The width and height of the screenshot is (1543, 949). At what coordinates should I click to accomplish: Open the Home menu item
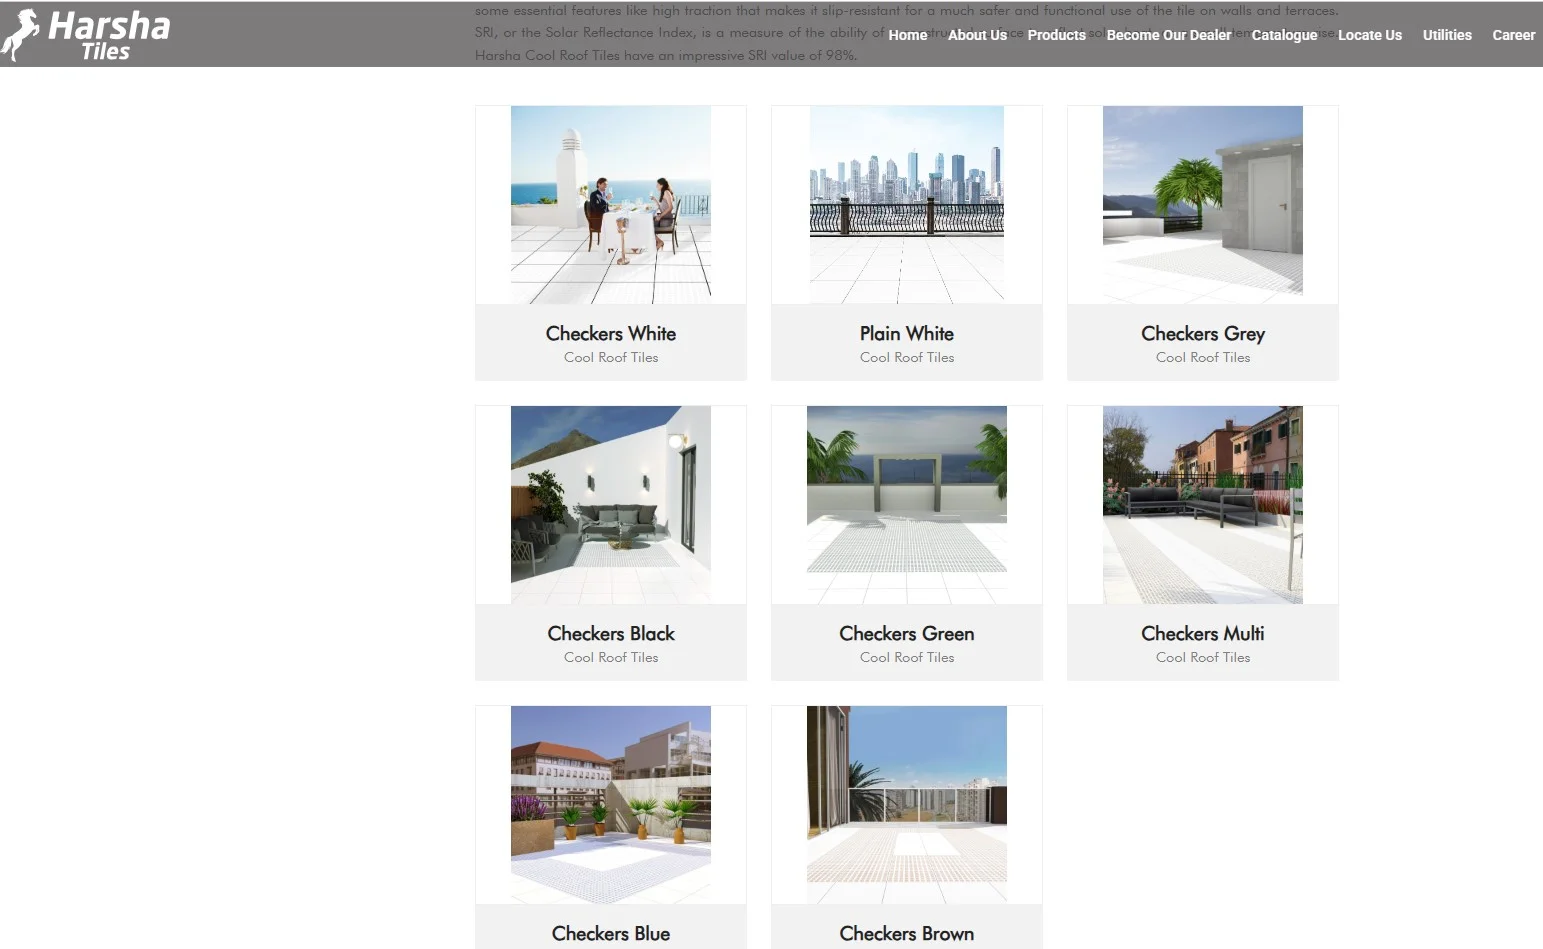(x=907, y=35)
